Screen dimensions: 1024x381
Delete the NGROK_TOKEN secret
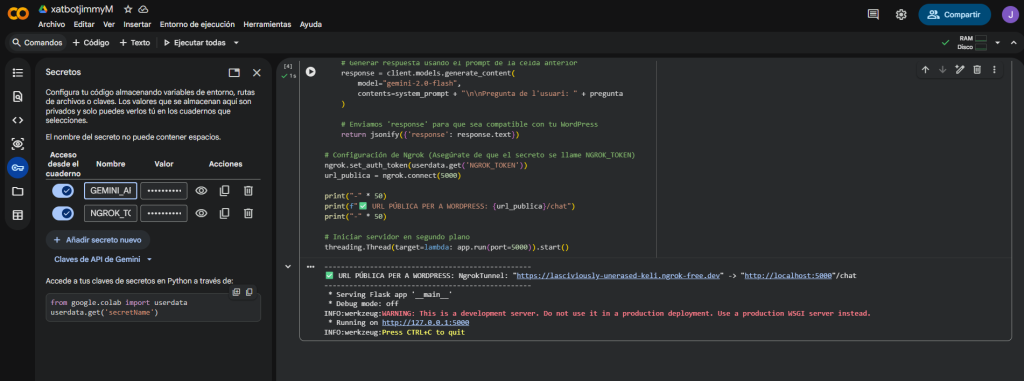(x=248, y=213)
